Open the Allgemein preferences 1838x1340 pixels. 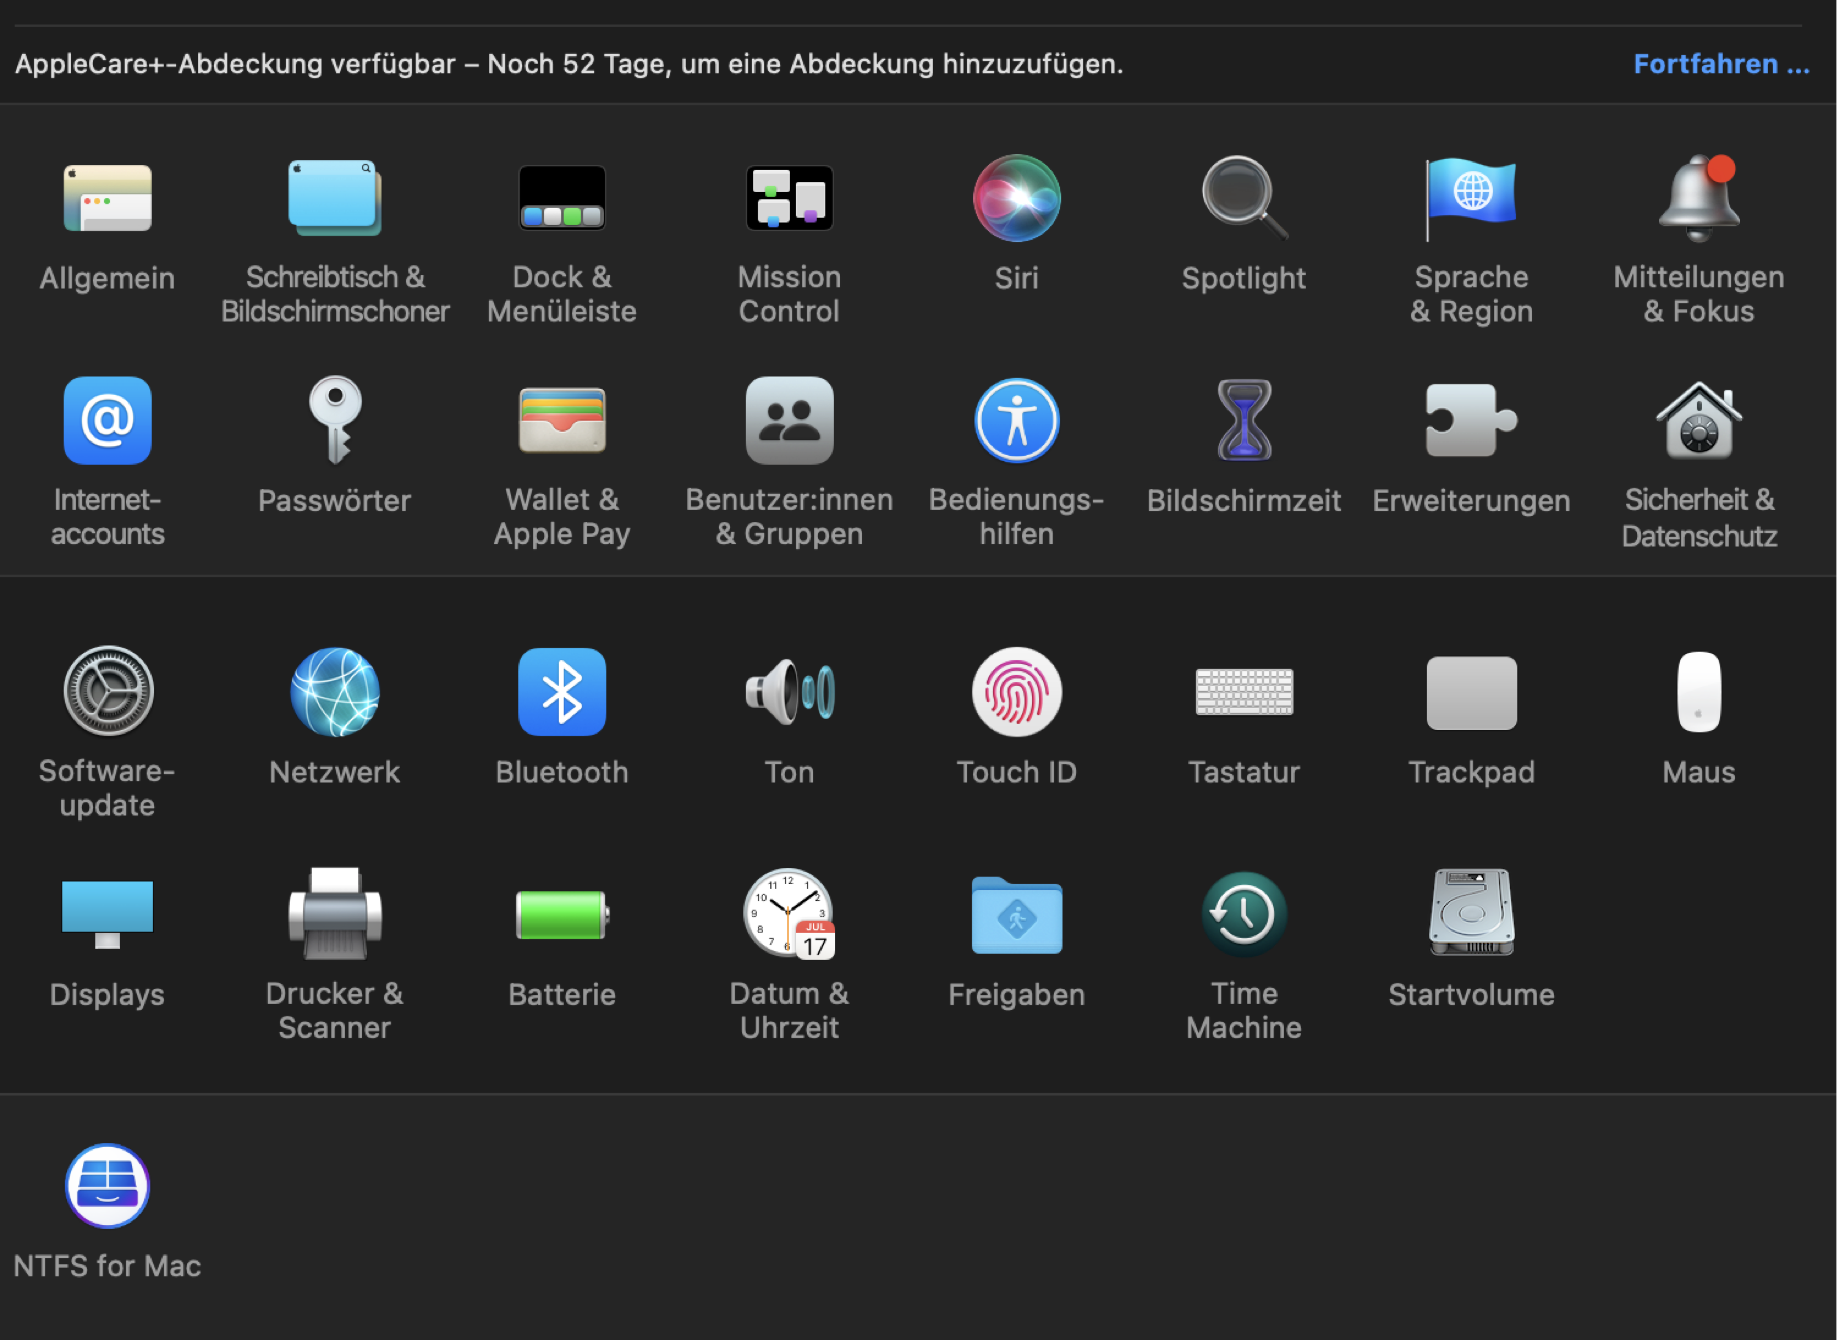coord(108,198)
